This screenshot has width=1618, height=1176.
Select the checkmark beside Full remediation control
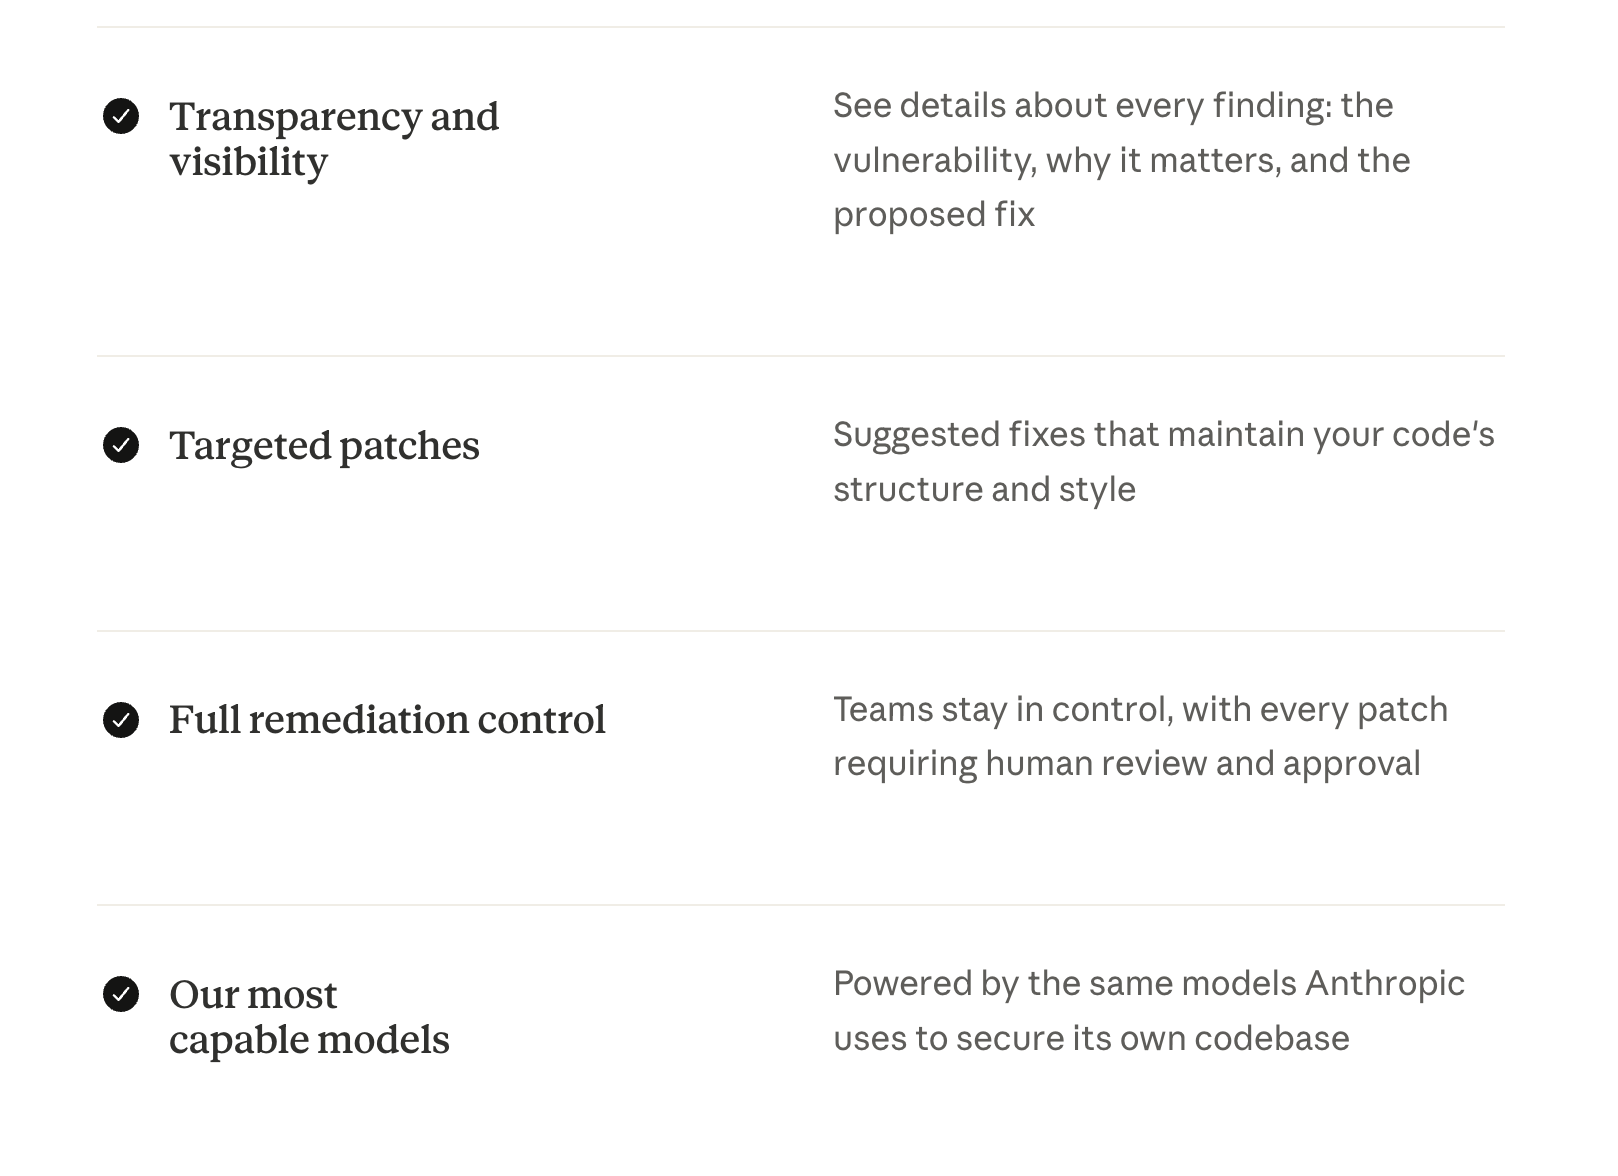(121, 720)
